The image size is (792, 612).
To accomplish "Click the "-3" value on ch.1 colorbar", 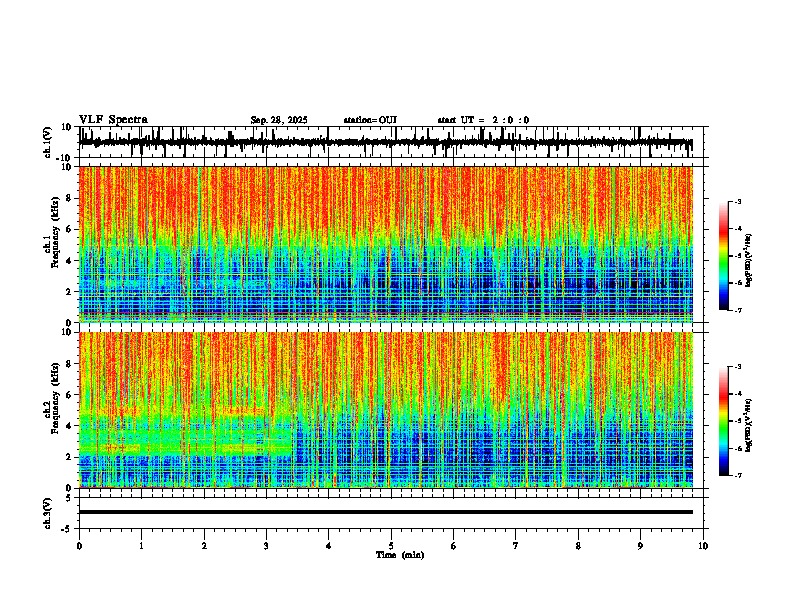I will click(x=737, y=201).
